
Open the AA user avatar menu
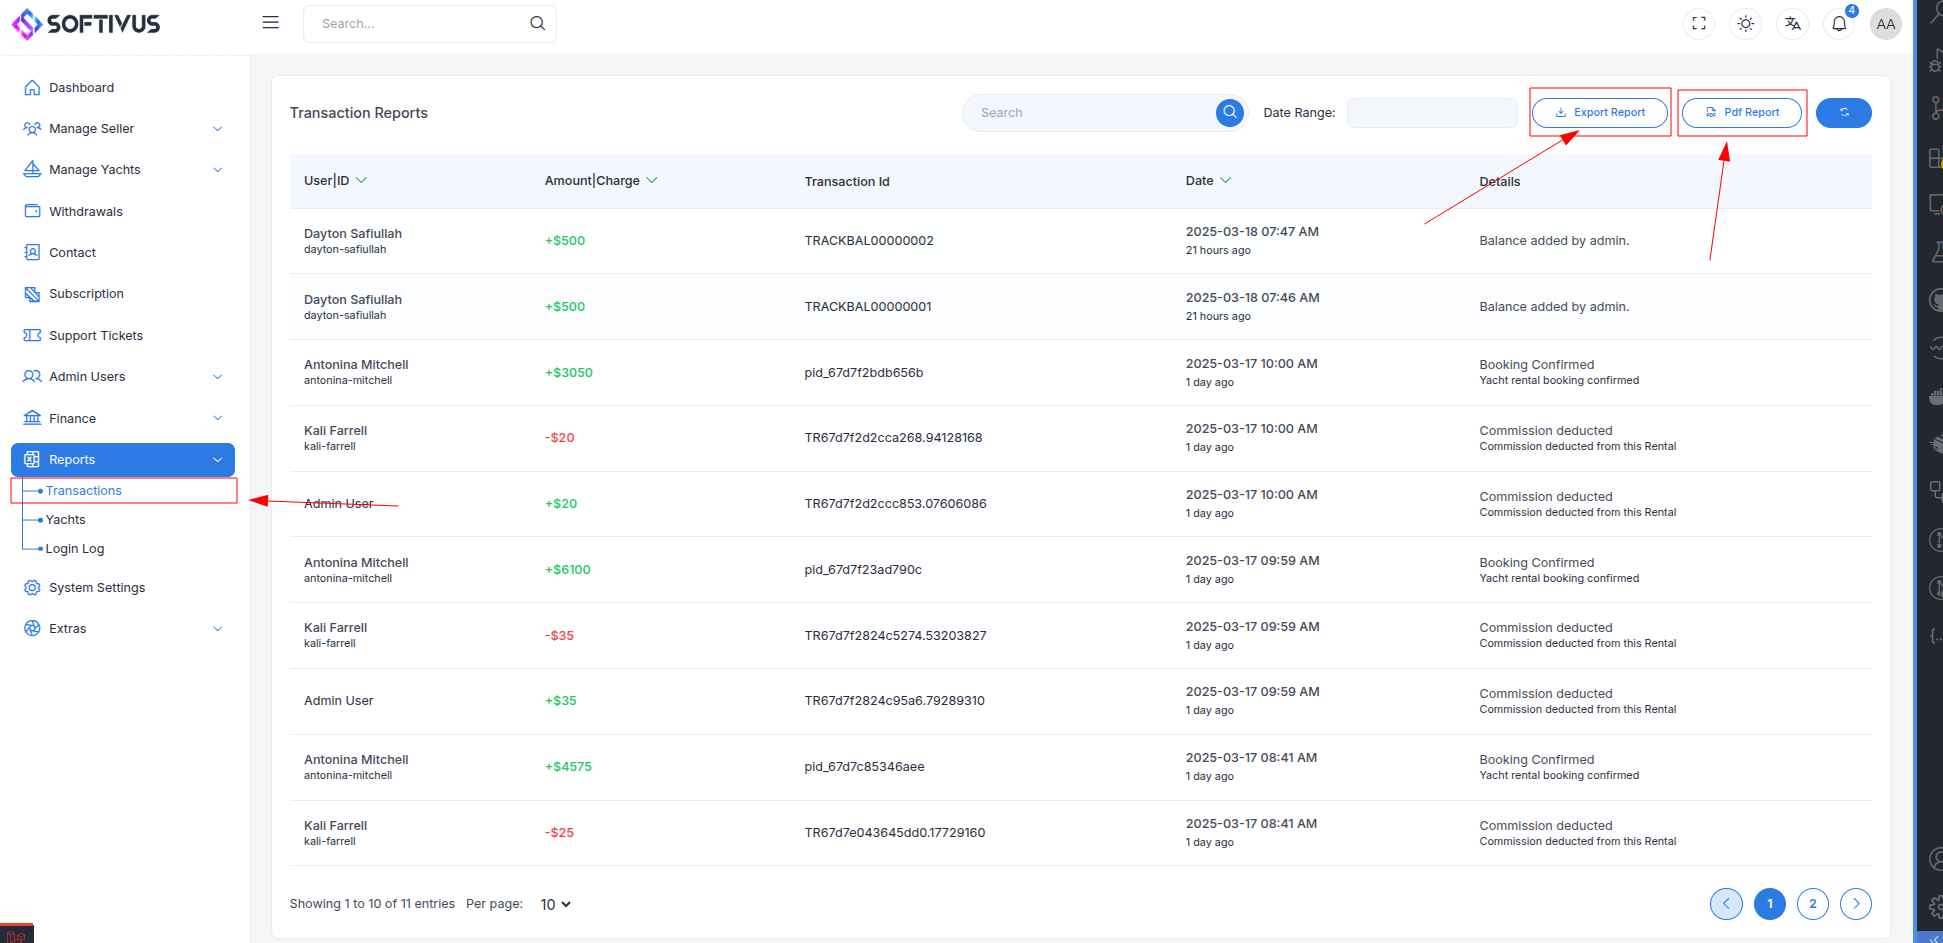[1885, 24]
